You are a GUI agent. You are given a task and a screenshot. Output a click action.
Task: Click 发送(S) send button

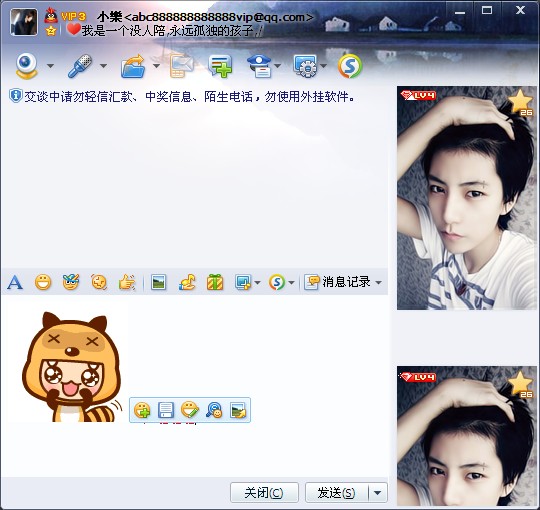click(336, 492)
